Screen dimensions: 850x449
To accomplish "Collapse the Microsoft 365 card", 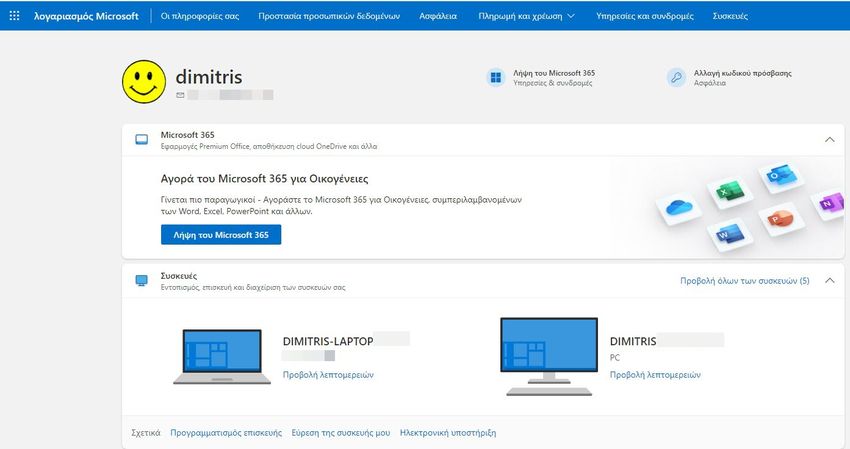I will [829, 140].
